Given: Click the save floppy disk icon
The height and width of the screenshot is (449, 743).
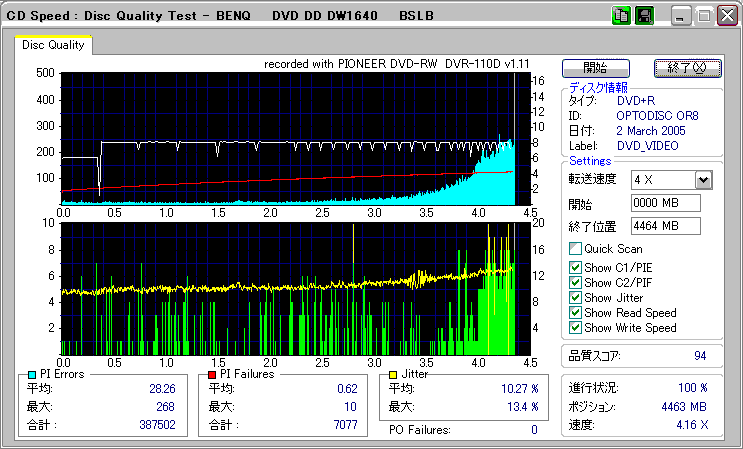Looking at the screenshot, I should (x=644, y=16).
